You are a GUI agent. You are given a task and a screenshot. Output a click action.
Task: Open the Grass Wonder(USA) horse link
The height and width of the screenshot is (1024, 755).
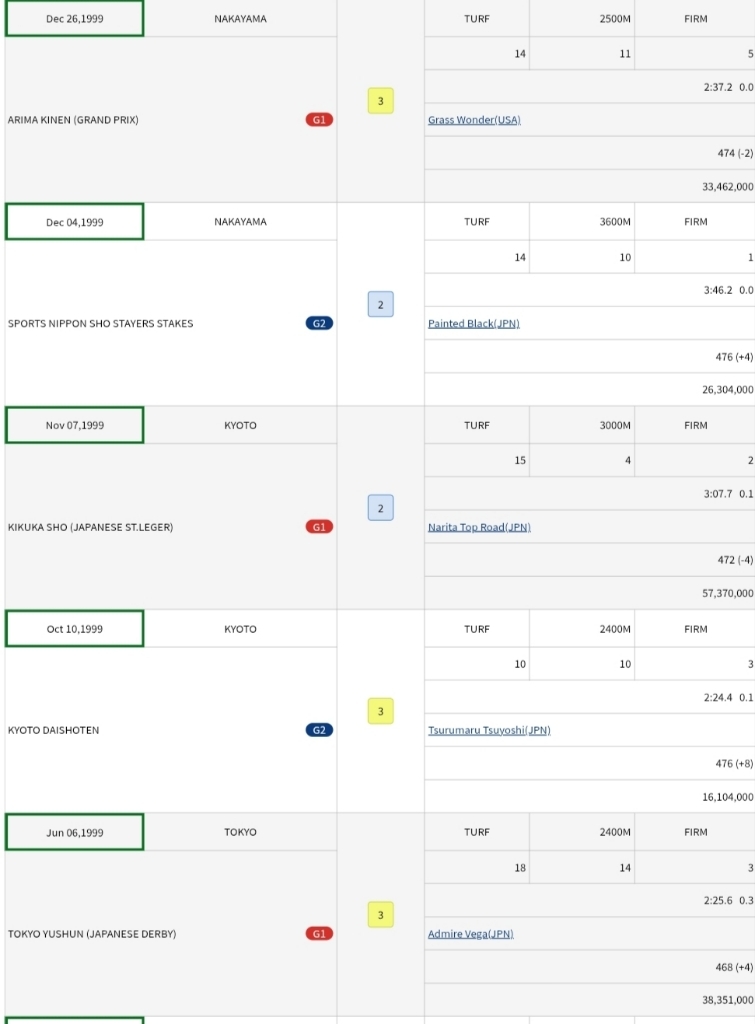474,120
